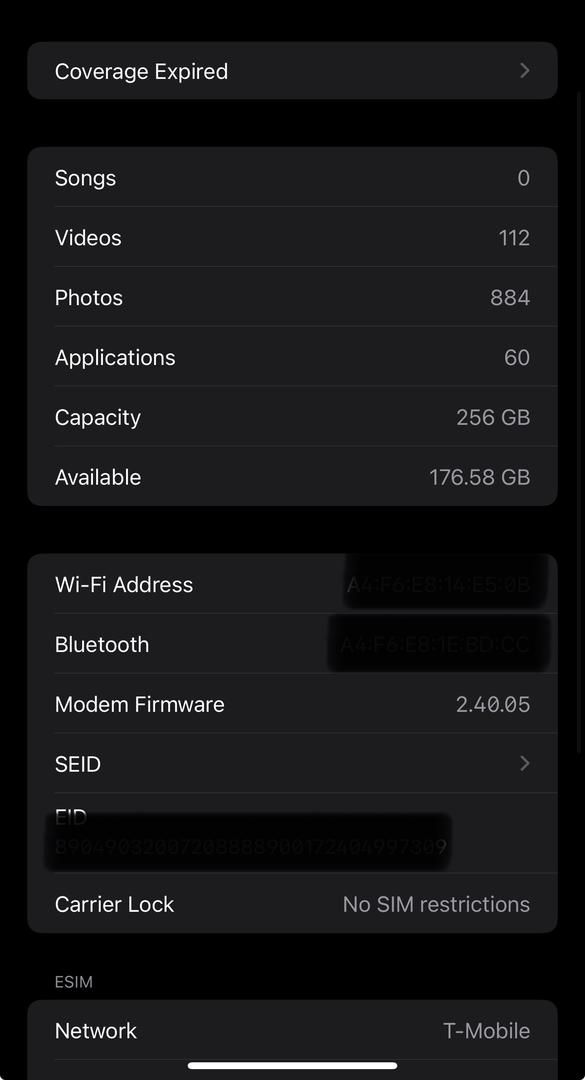Tap the Capacity 256 GB row
The image size is (585, 1080).
point(292,417)
